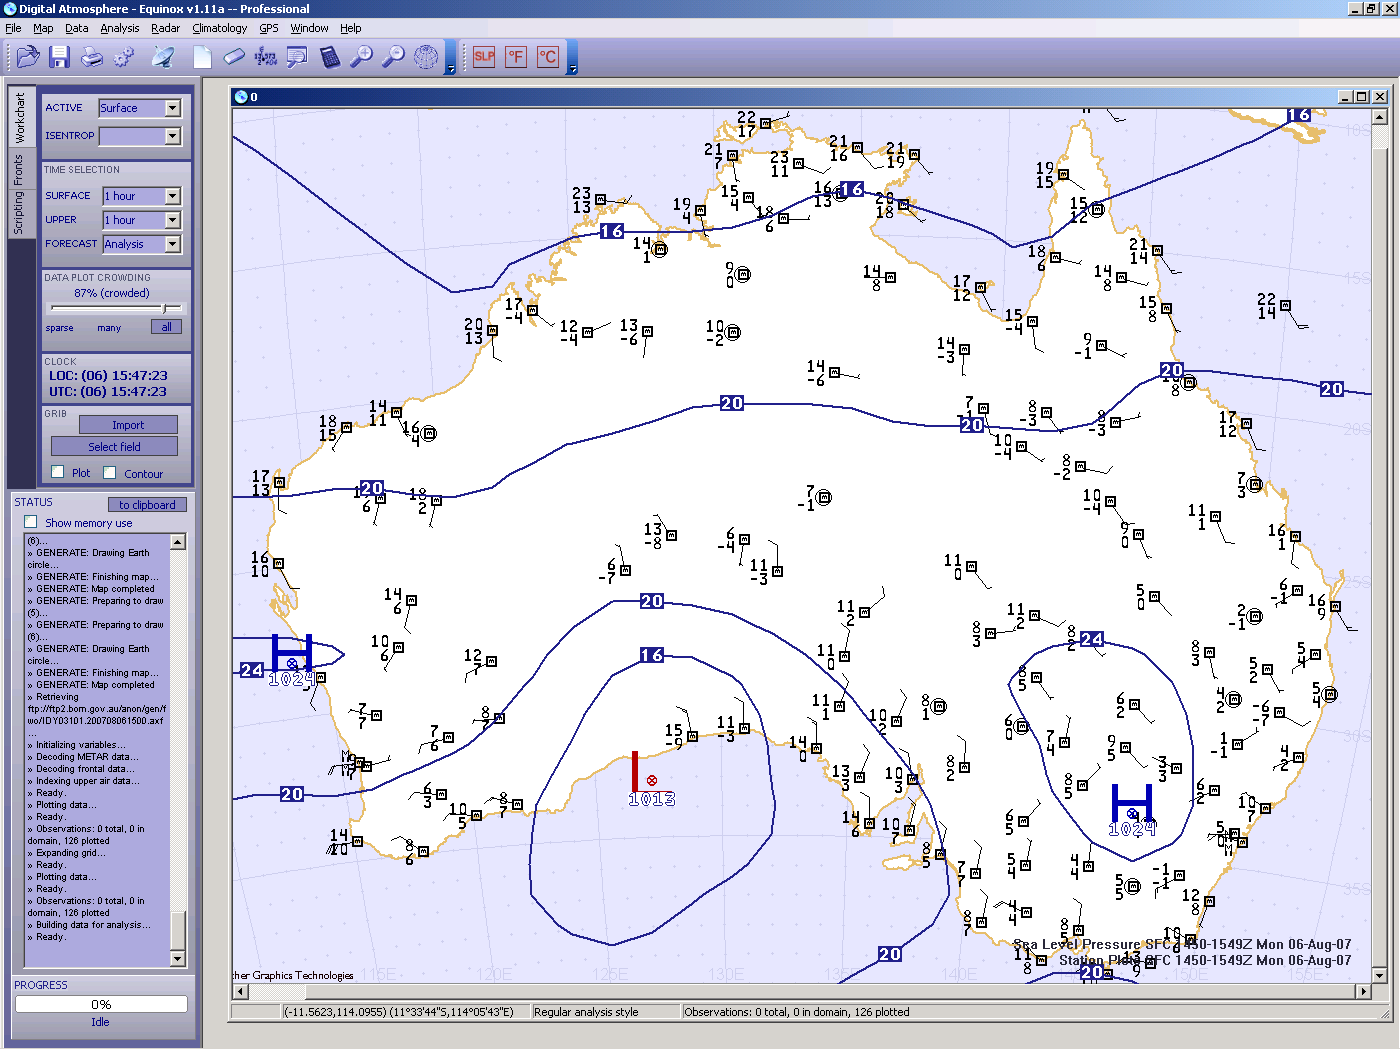Click the GRIB Import button
The height and width of the screenshot is (1050, 1400).
tap(128, 425)
